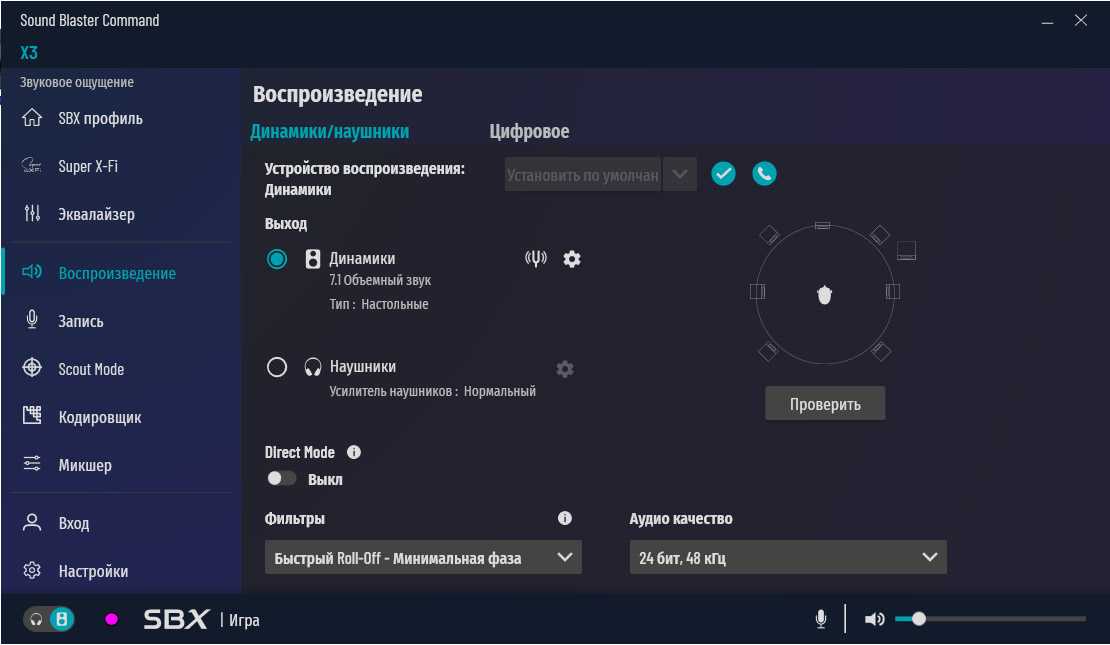Enable the Direct Mode switch
The height and width of the screenshot is (645, 1110).
pos(282,479)
